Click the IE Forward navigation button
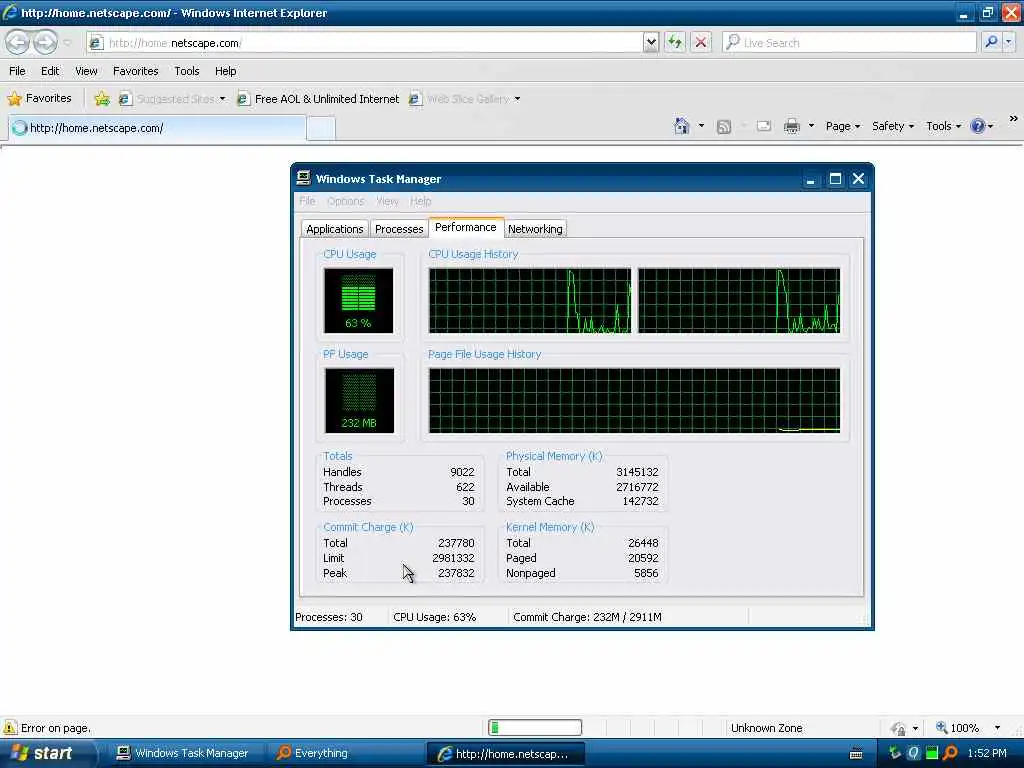Image resolution: width=1024 pixels, height=768 pixels. 45,42
